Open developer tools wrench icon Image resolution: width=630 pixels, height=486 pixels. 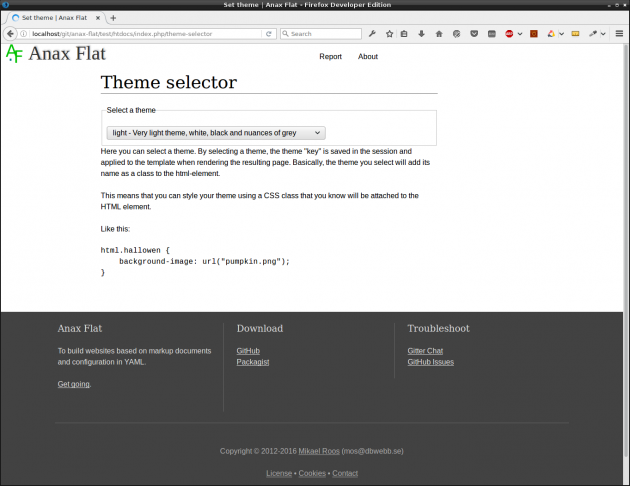pos(372,34)
